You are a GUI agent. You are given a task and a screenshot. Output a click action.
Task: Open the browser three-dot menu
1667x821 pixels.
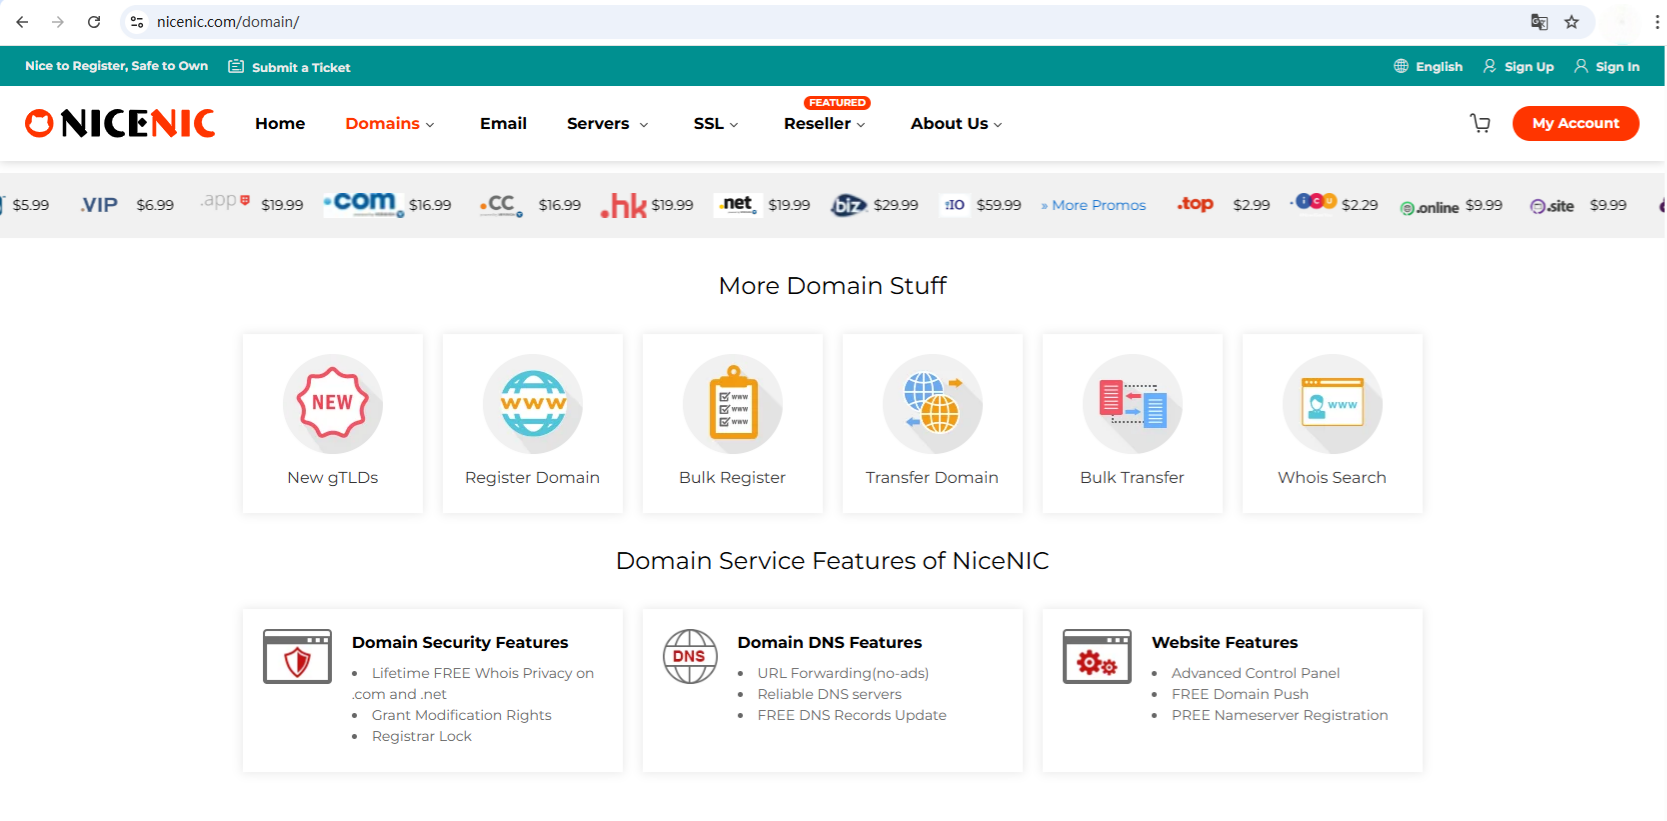pos(1657,22)
